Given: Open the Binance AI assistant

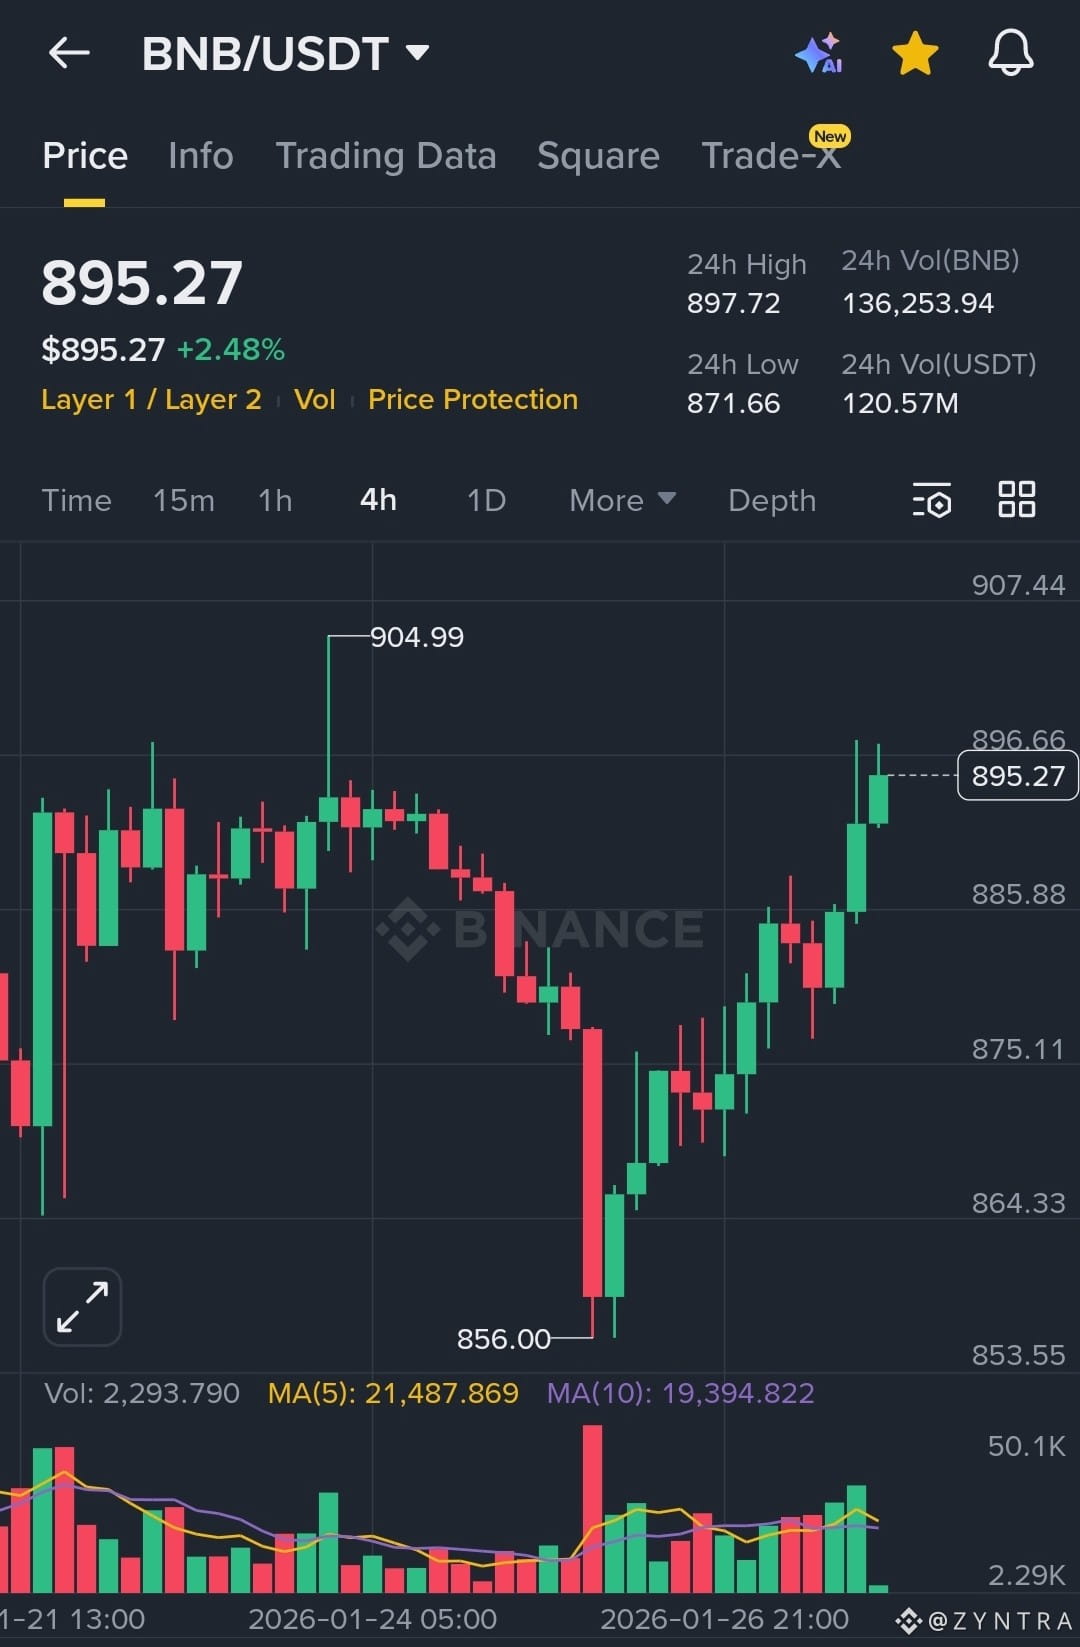Looking at the screenshot, I should point(819,55).
